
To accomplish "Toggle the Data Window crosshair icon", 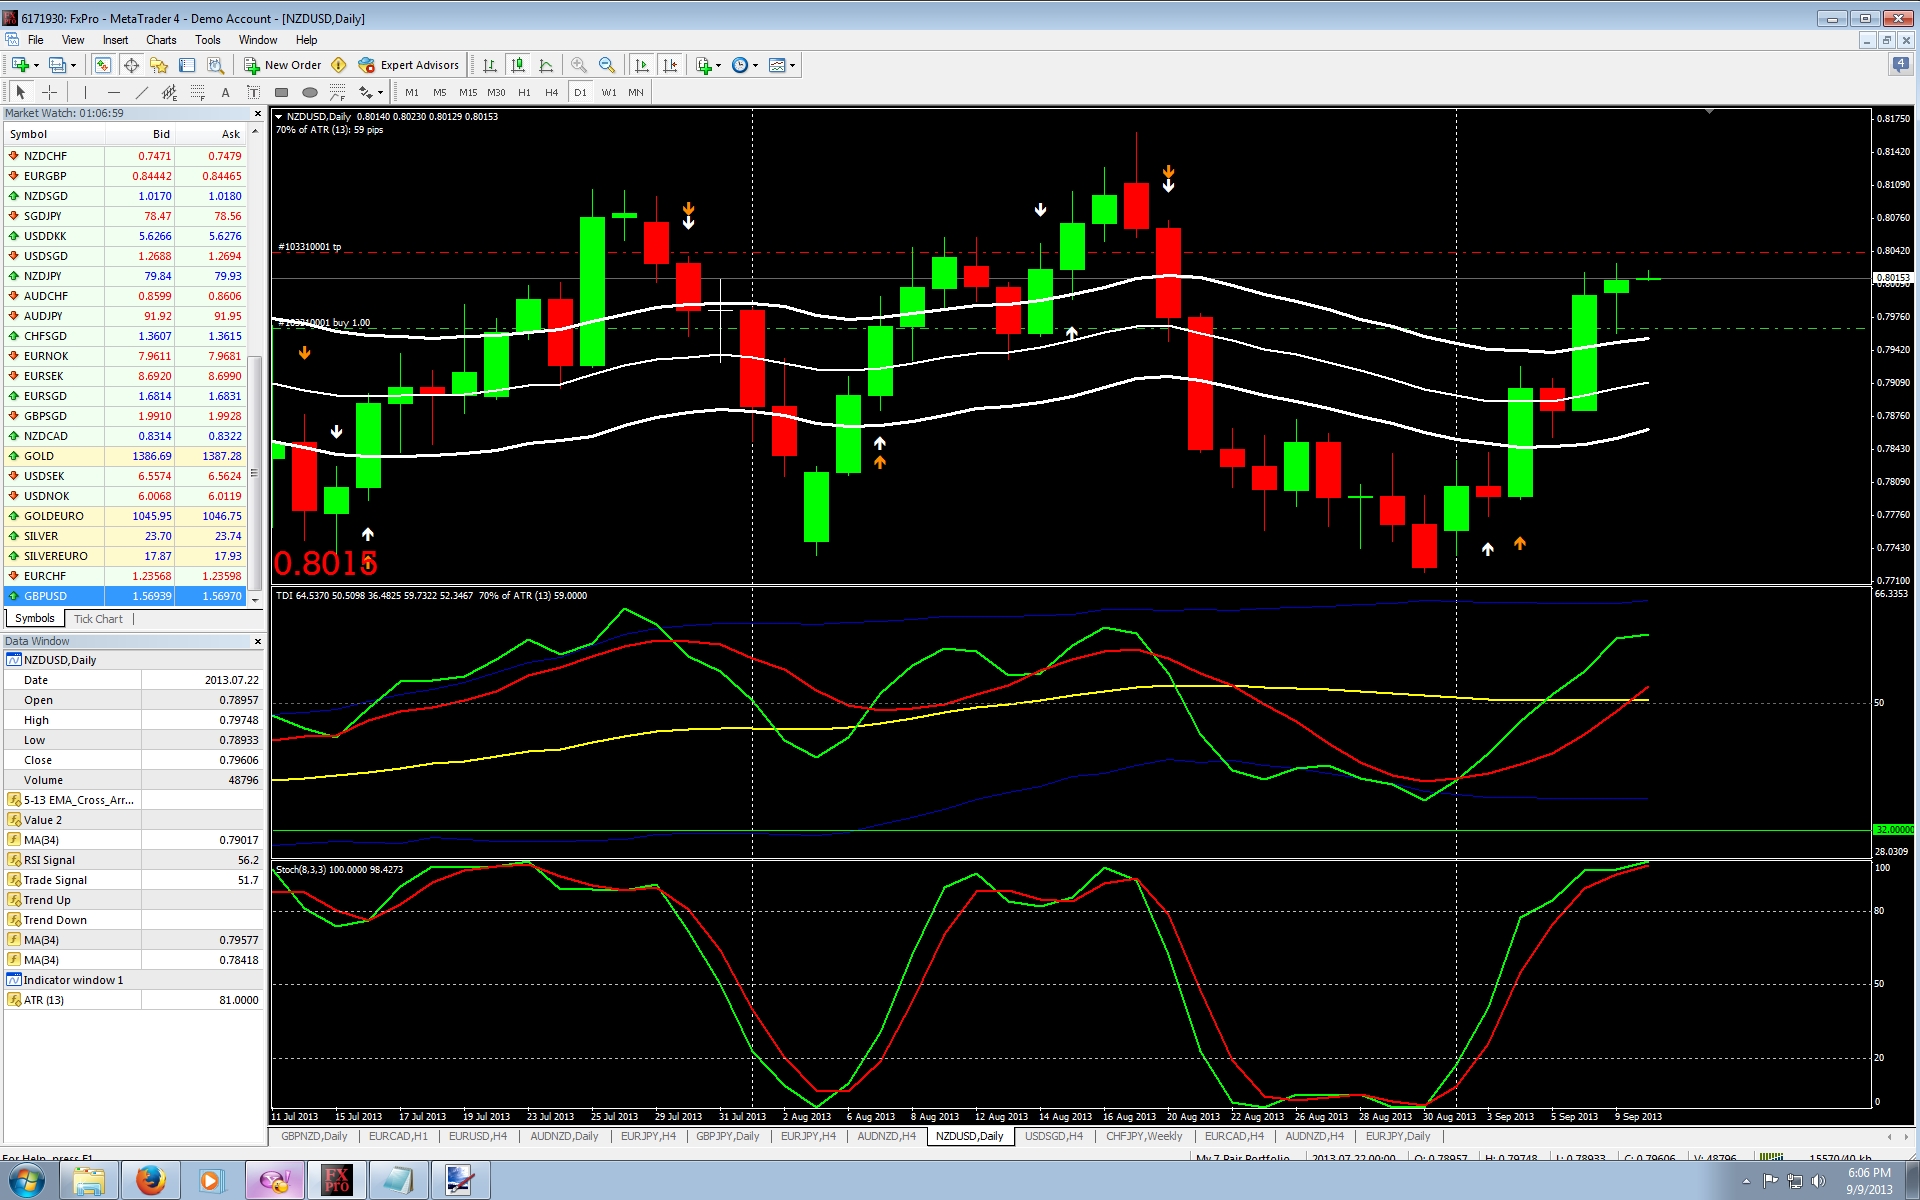I will [130, 65].
